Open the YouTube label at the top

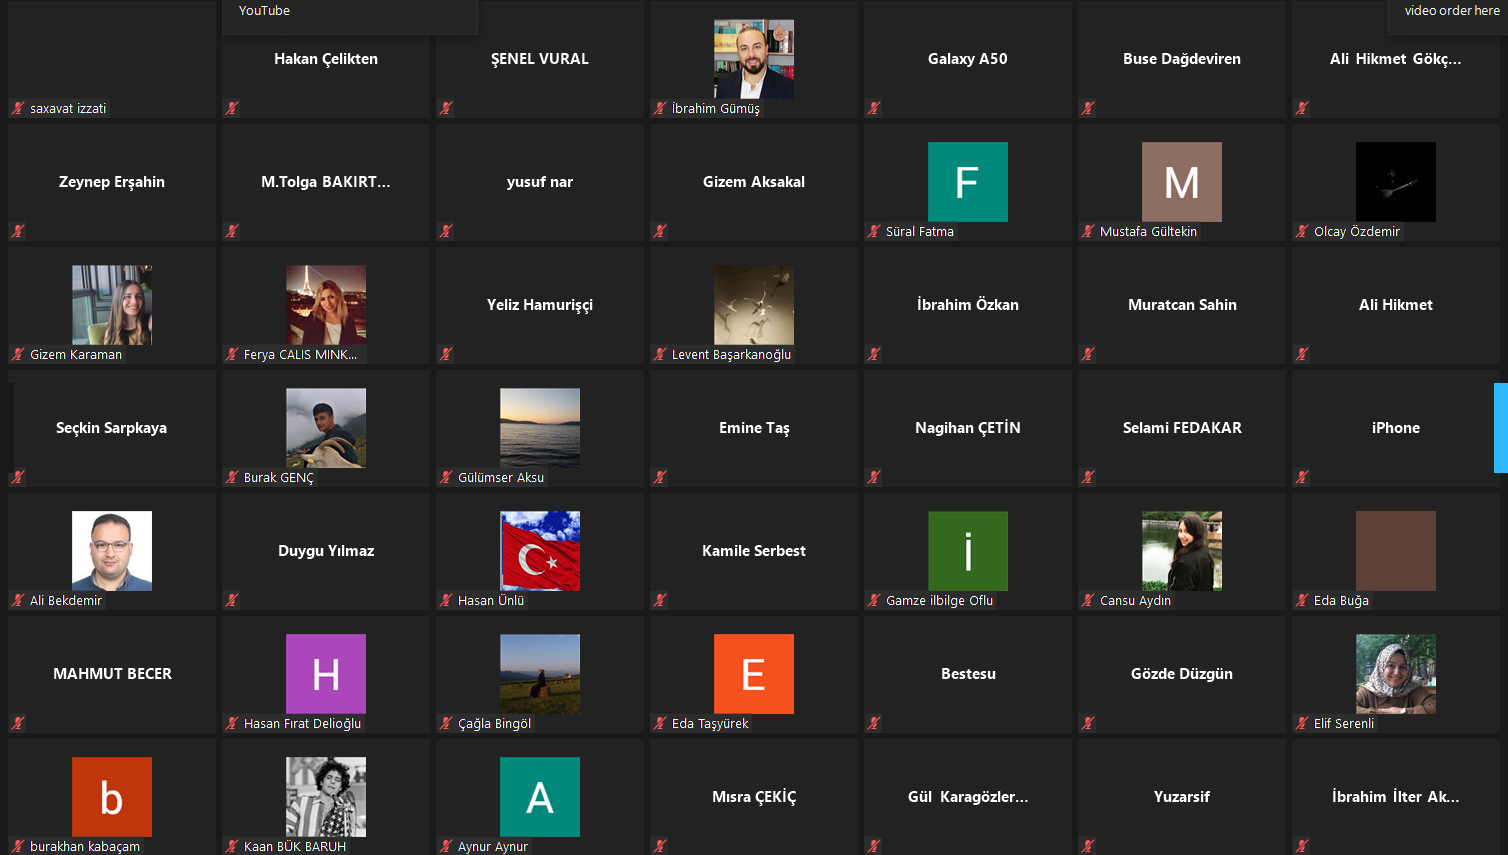point(264,11)
